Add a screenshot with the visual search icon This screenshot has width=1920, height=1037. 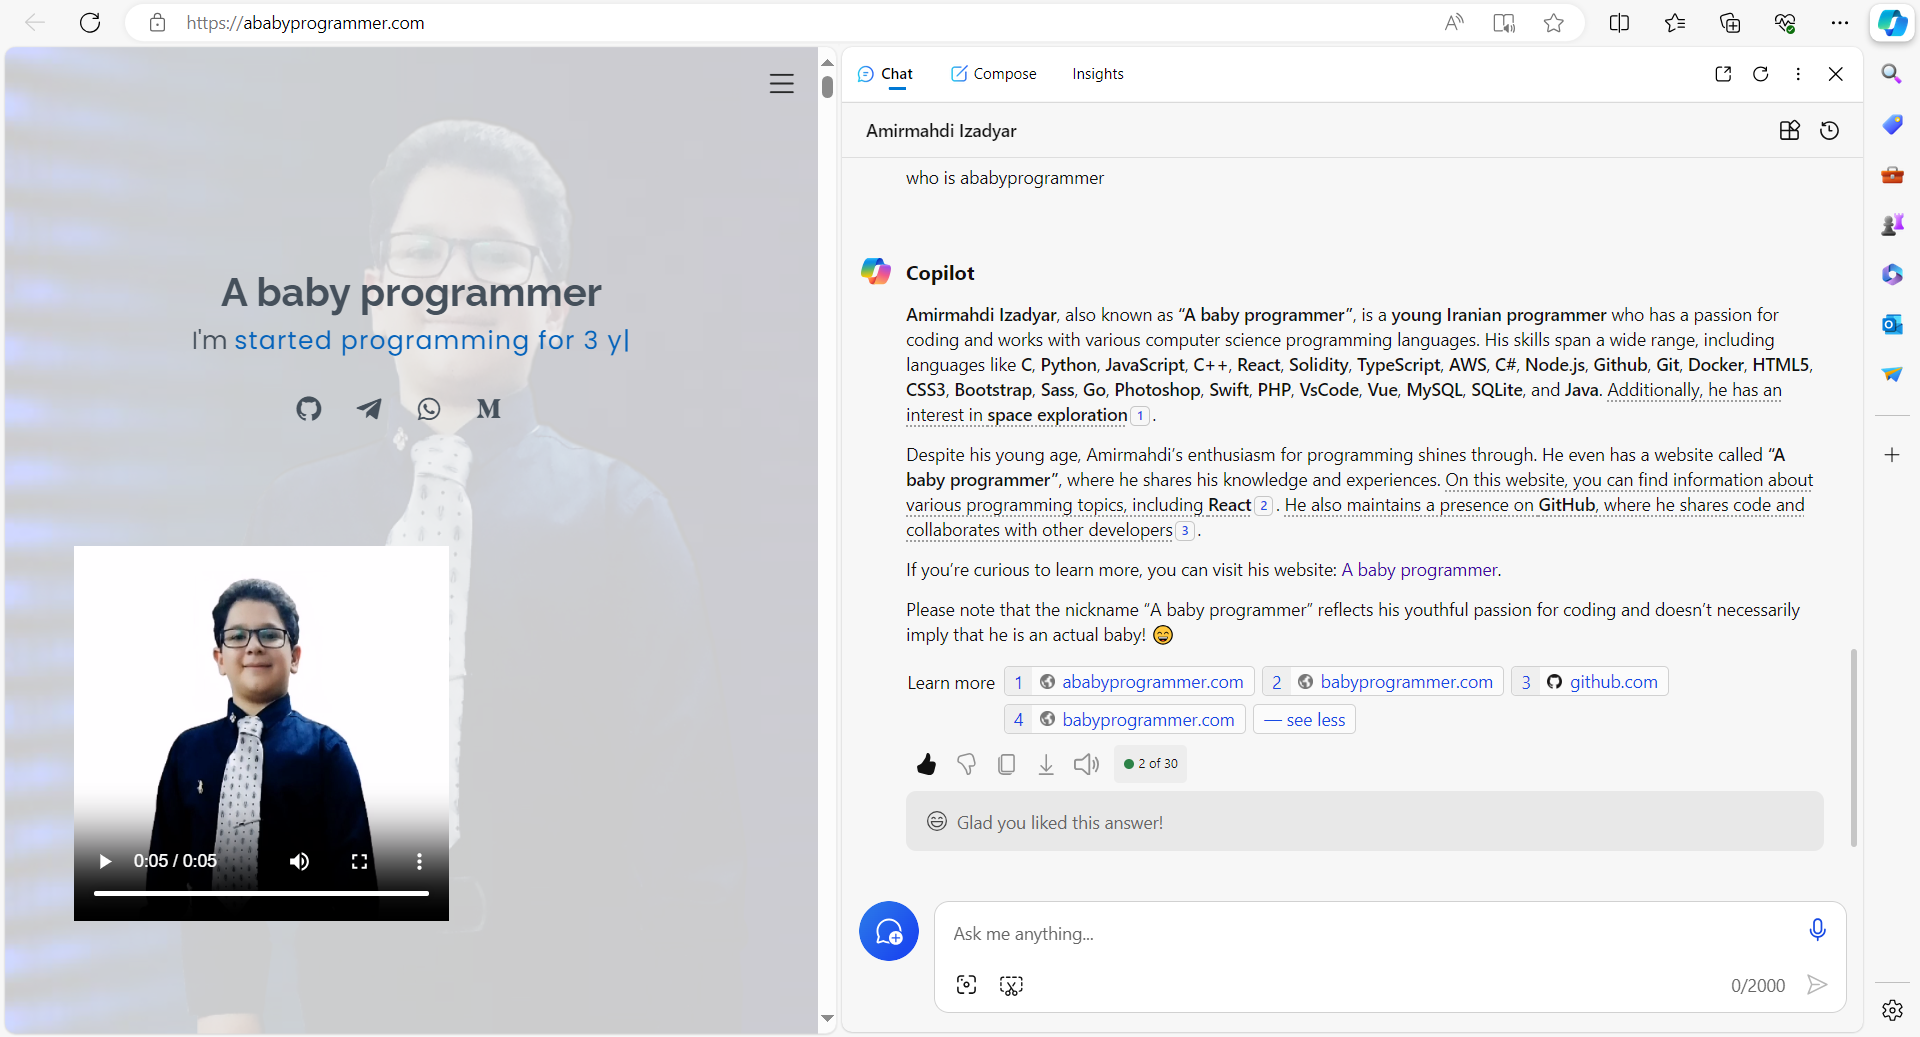[x=966, y=985]
